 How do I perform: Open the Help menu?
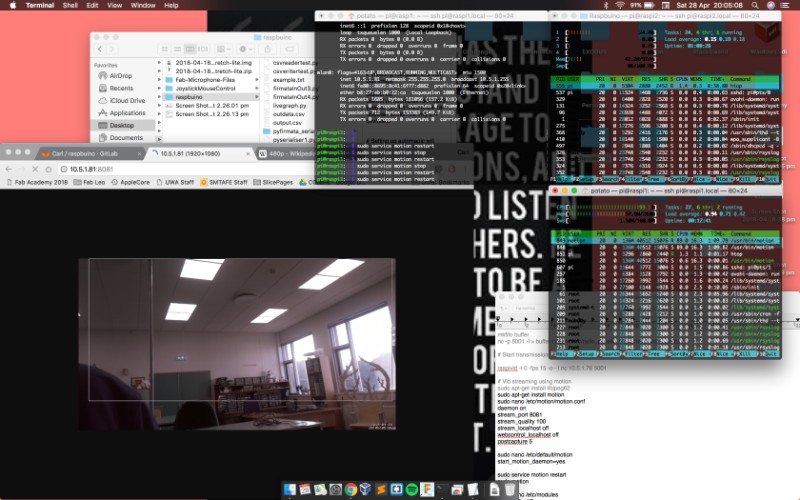(171, 5)
